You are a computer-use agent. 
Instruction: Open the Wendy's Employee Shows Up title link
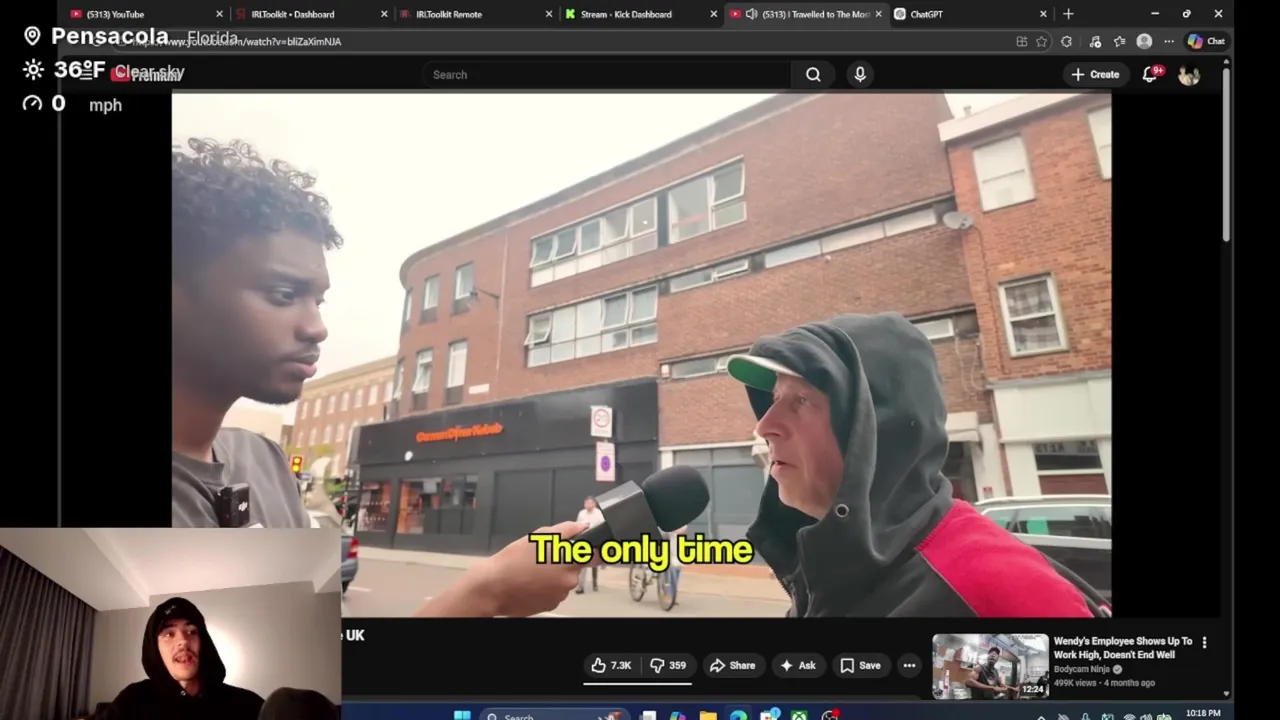[x=1123, y=647]
